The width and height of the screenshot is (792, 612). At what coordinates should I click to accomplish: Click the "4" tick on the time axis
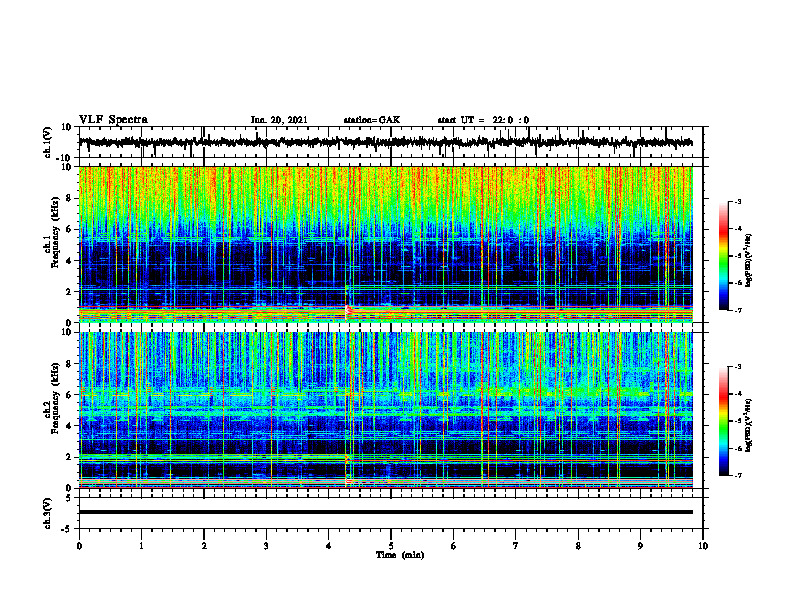coord(329,546)
